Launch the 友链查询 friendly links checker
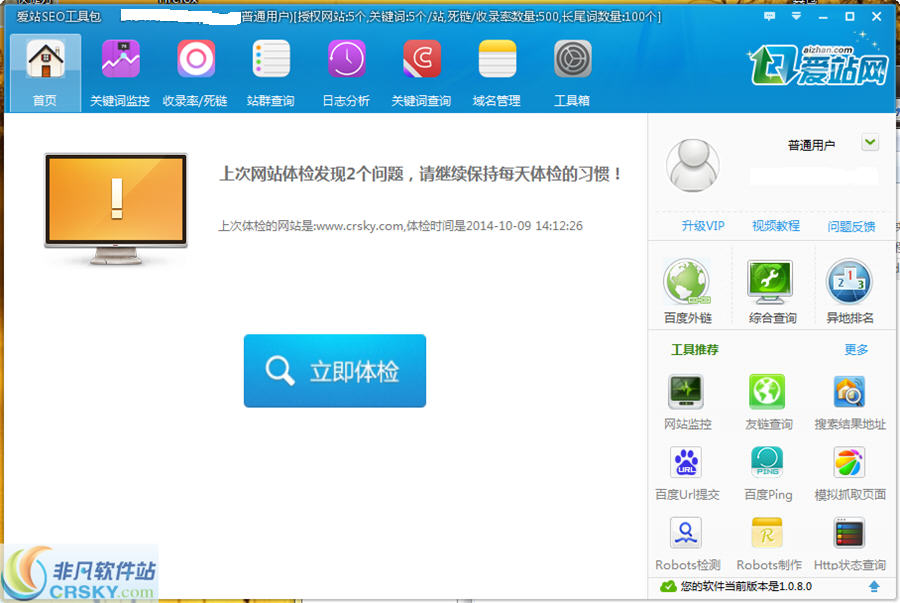Image resolution: width=900 pixels, height=603 pixels. (768, 398)
